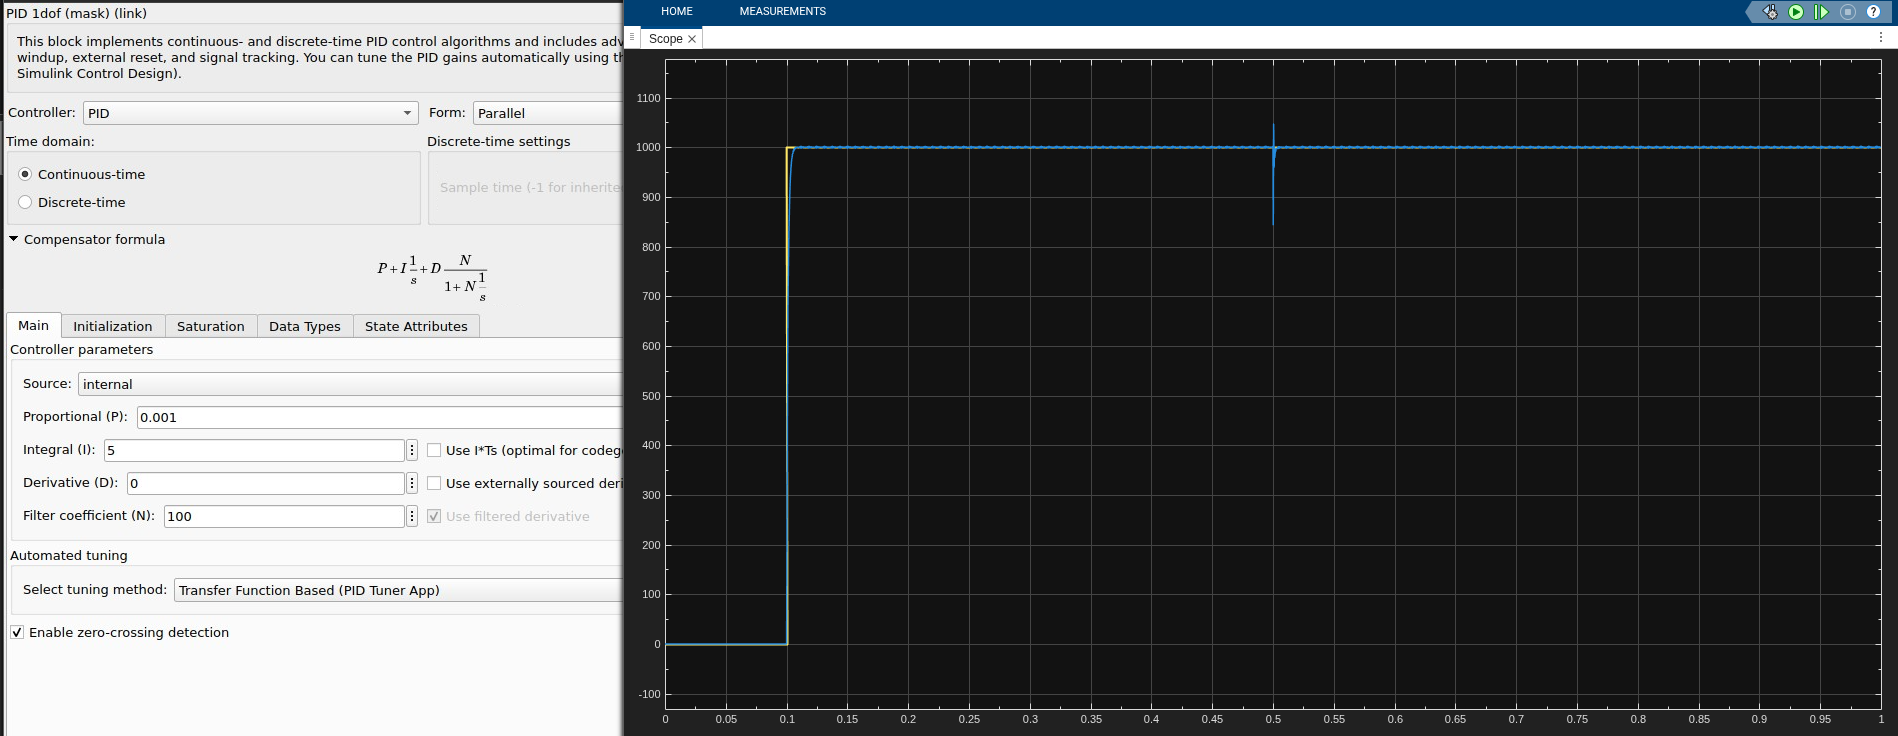Select the Continuous-time radio button

pos(26,174)
